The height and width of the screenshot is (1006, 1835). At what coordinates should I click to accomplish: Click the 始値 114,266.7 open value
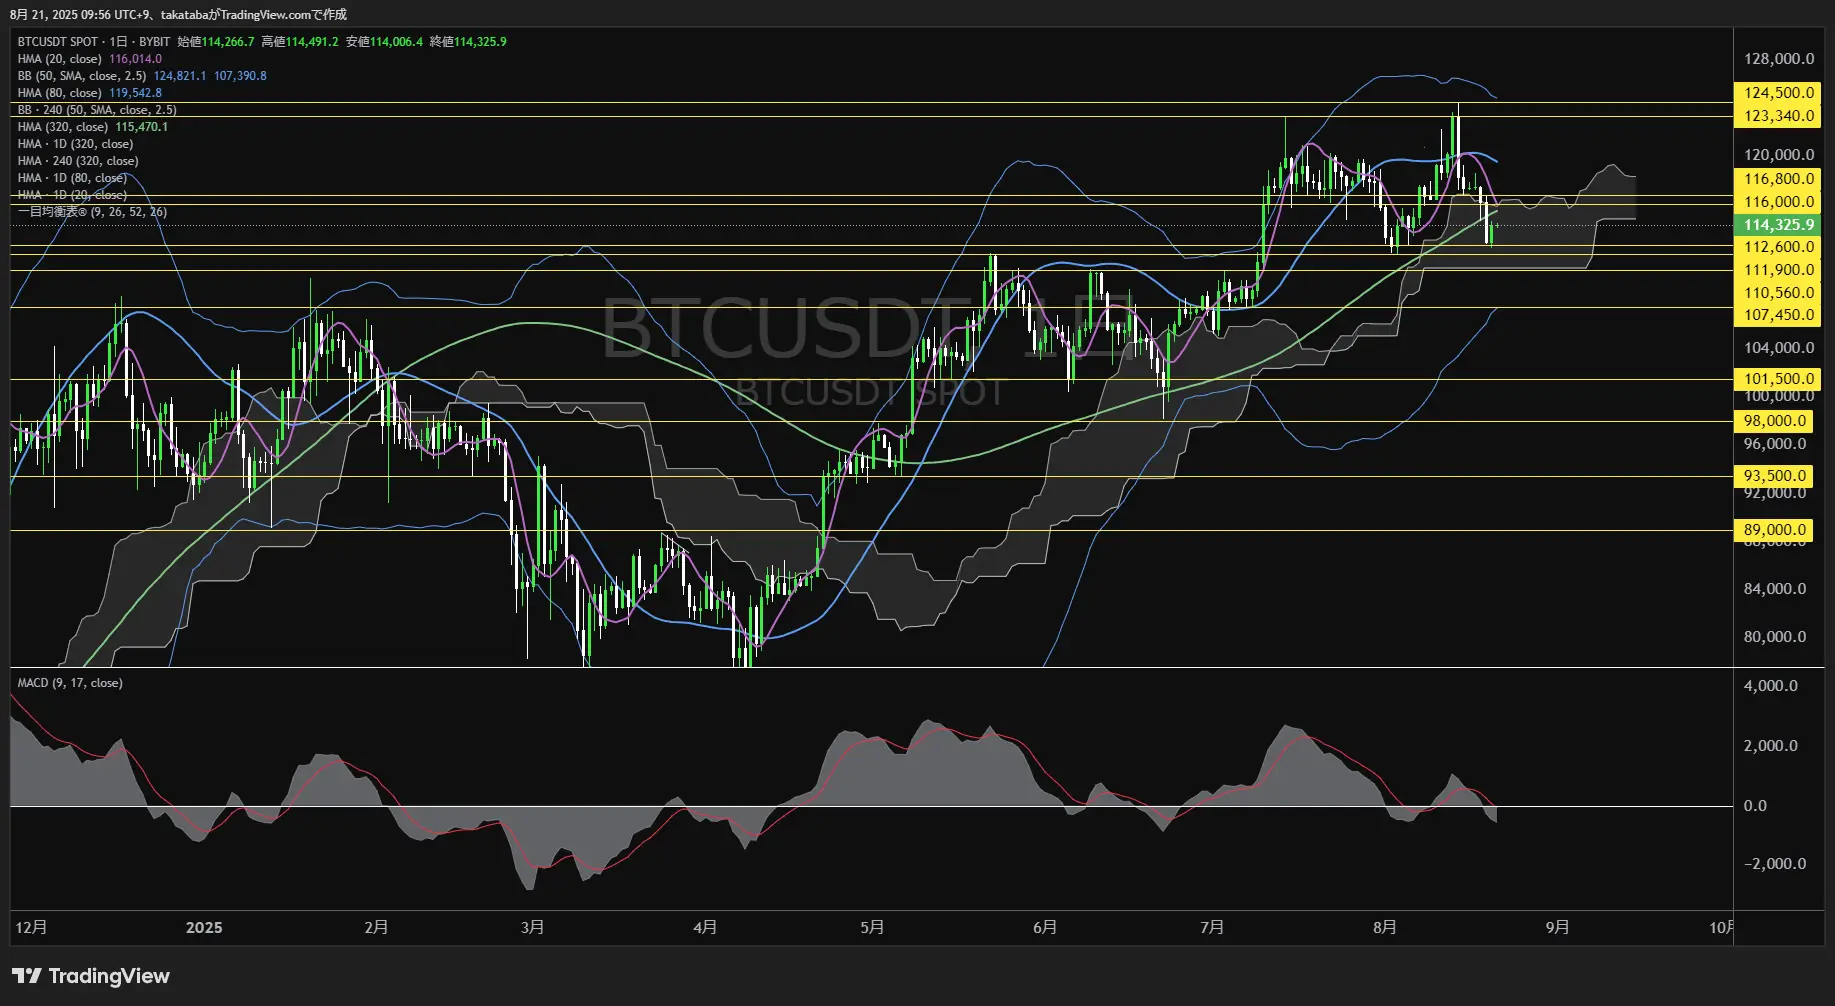(x=216, y=42)
